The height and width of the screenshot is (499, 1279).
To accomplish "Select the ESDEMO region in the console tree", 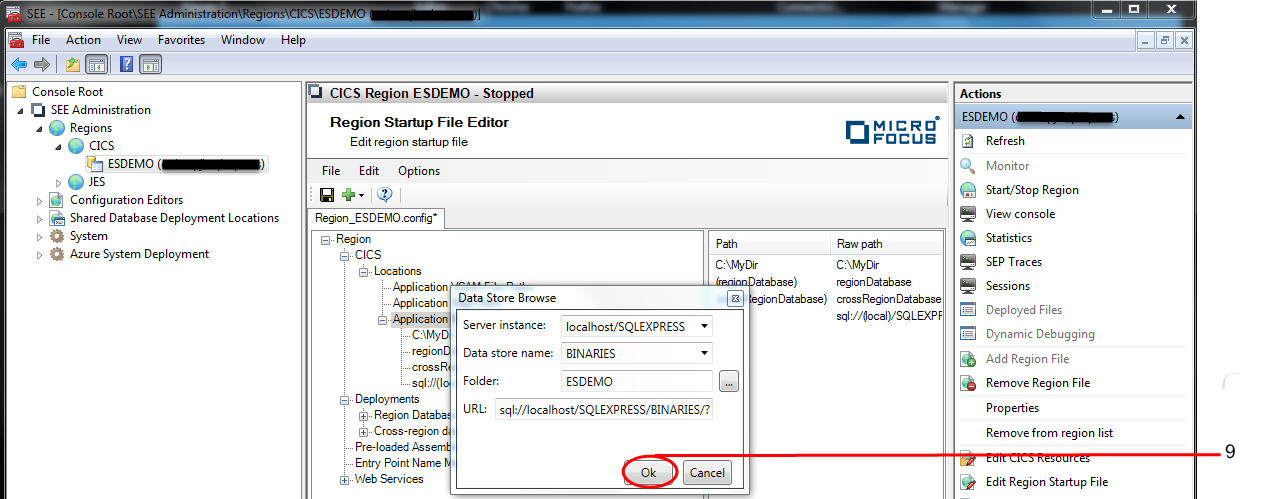I will (x=186, y=164).
